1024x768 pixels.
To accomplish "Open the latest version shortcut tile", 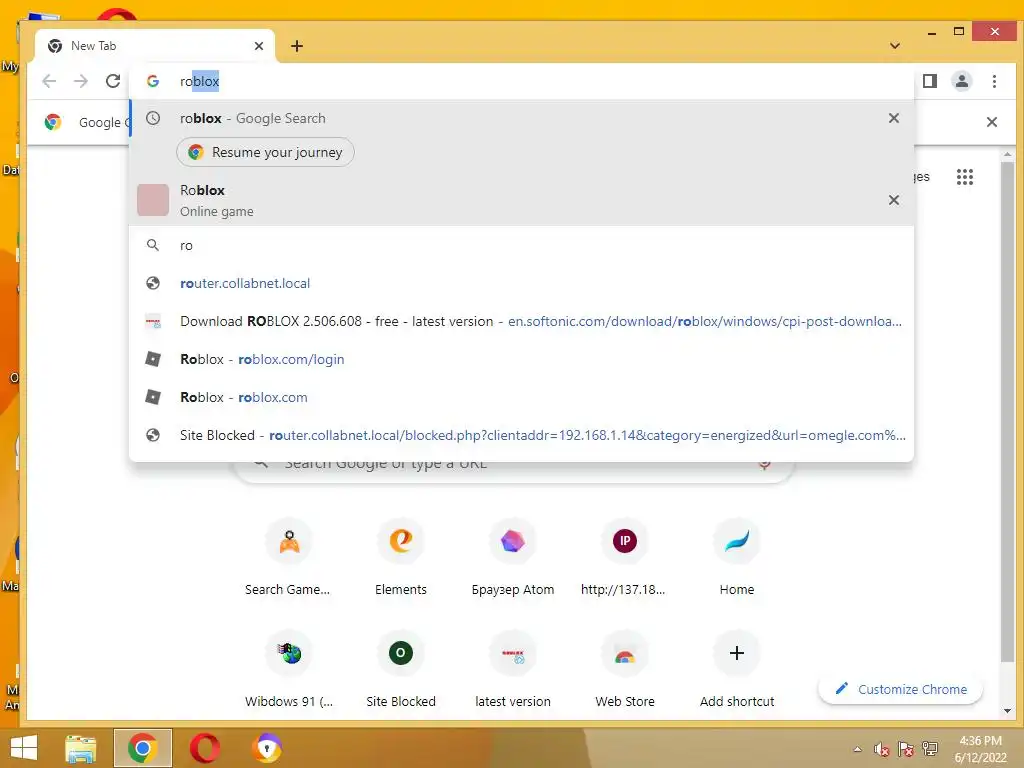I will 513,669.
